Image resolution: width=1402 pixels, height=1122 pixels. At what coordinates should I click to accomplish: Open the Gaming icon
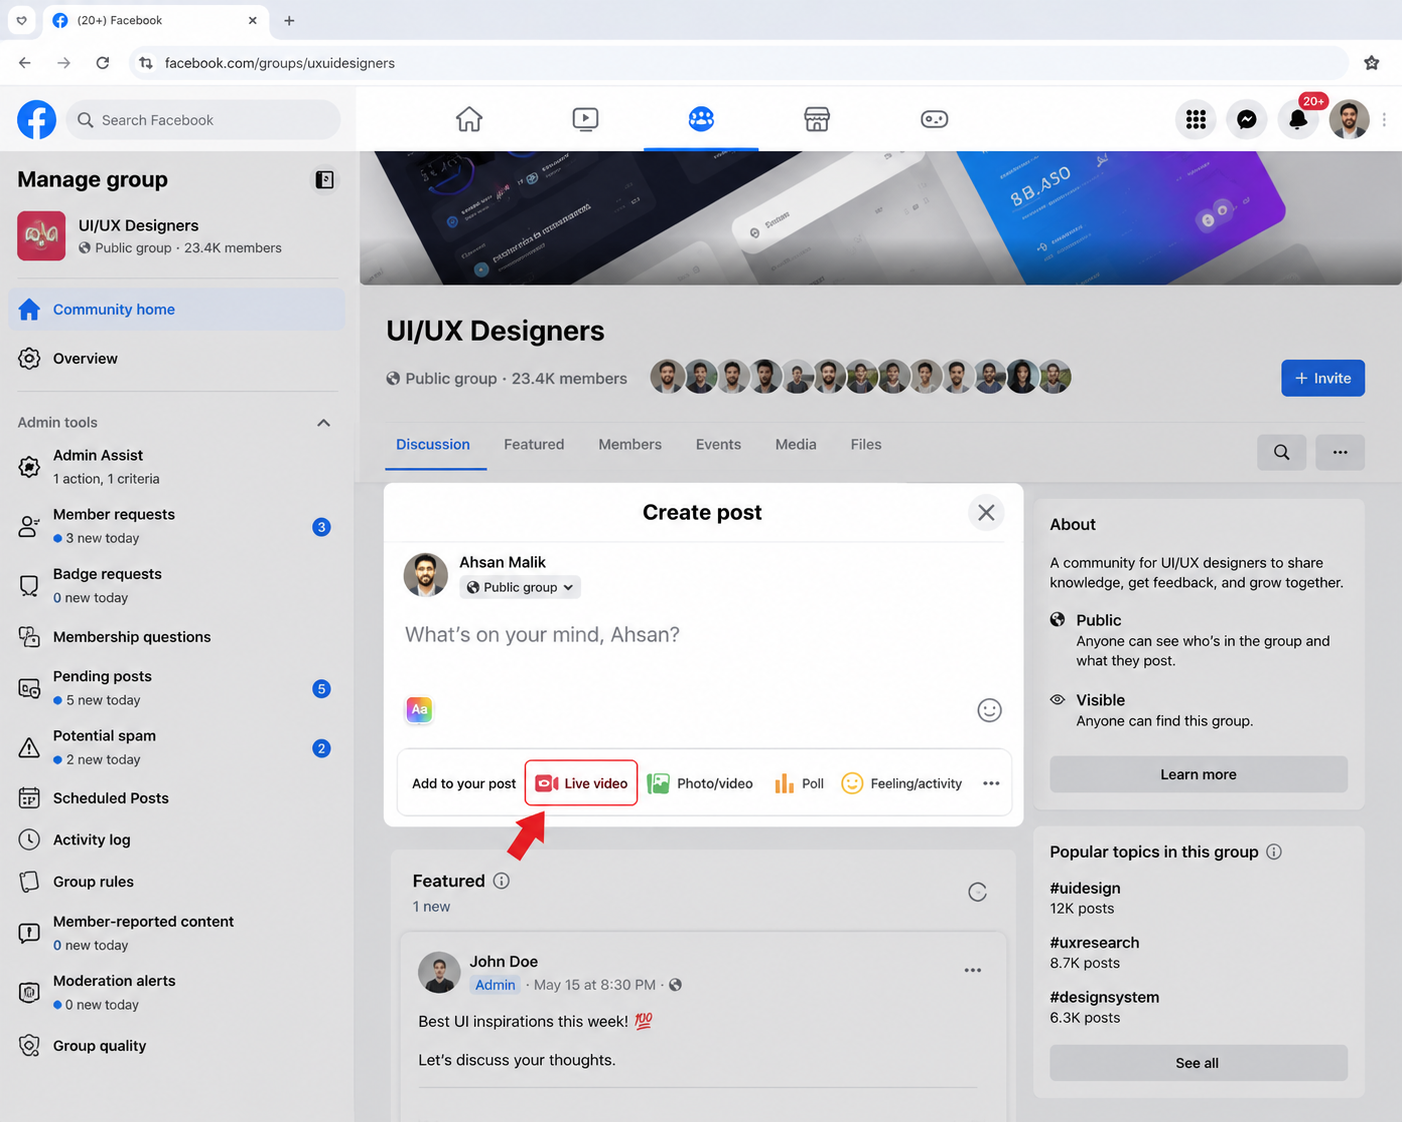point(934,119)
